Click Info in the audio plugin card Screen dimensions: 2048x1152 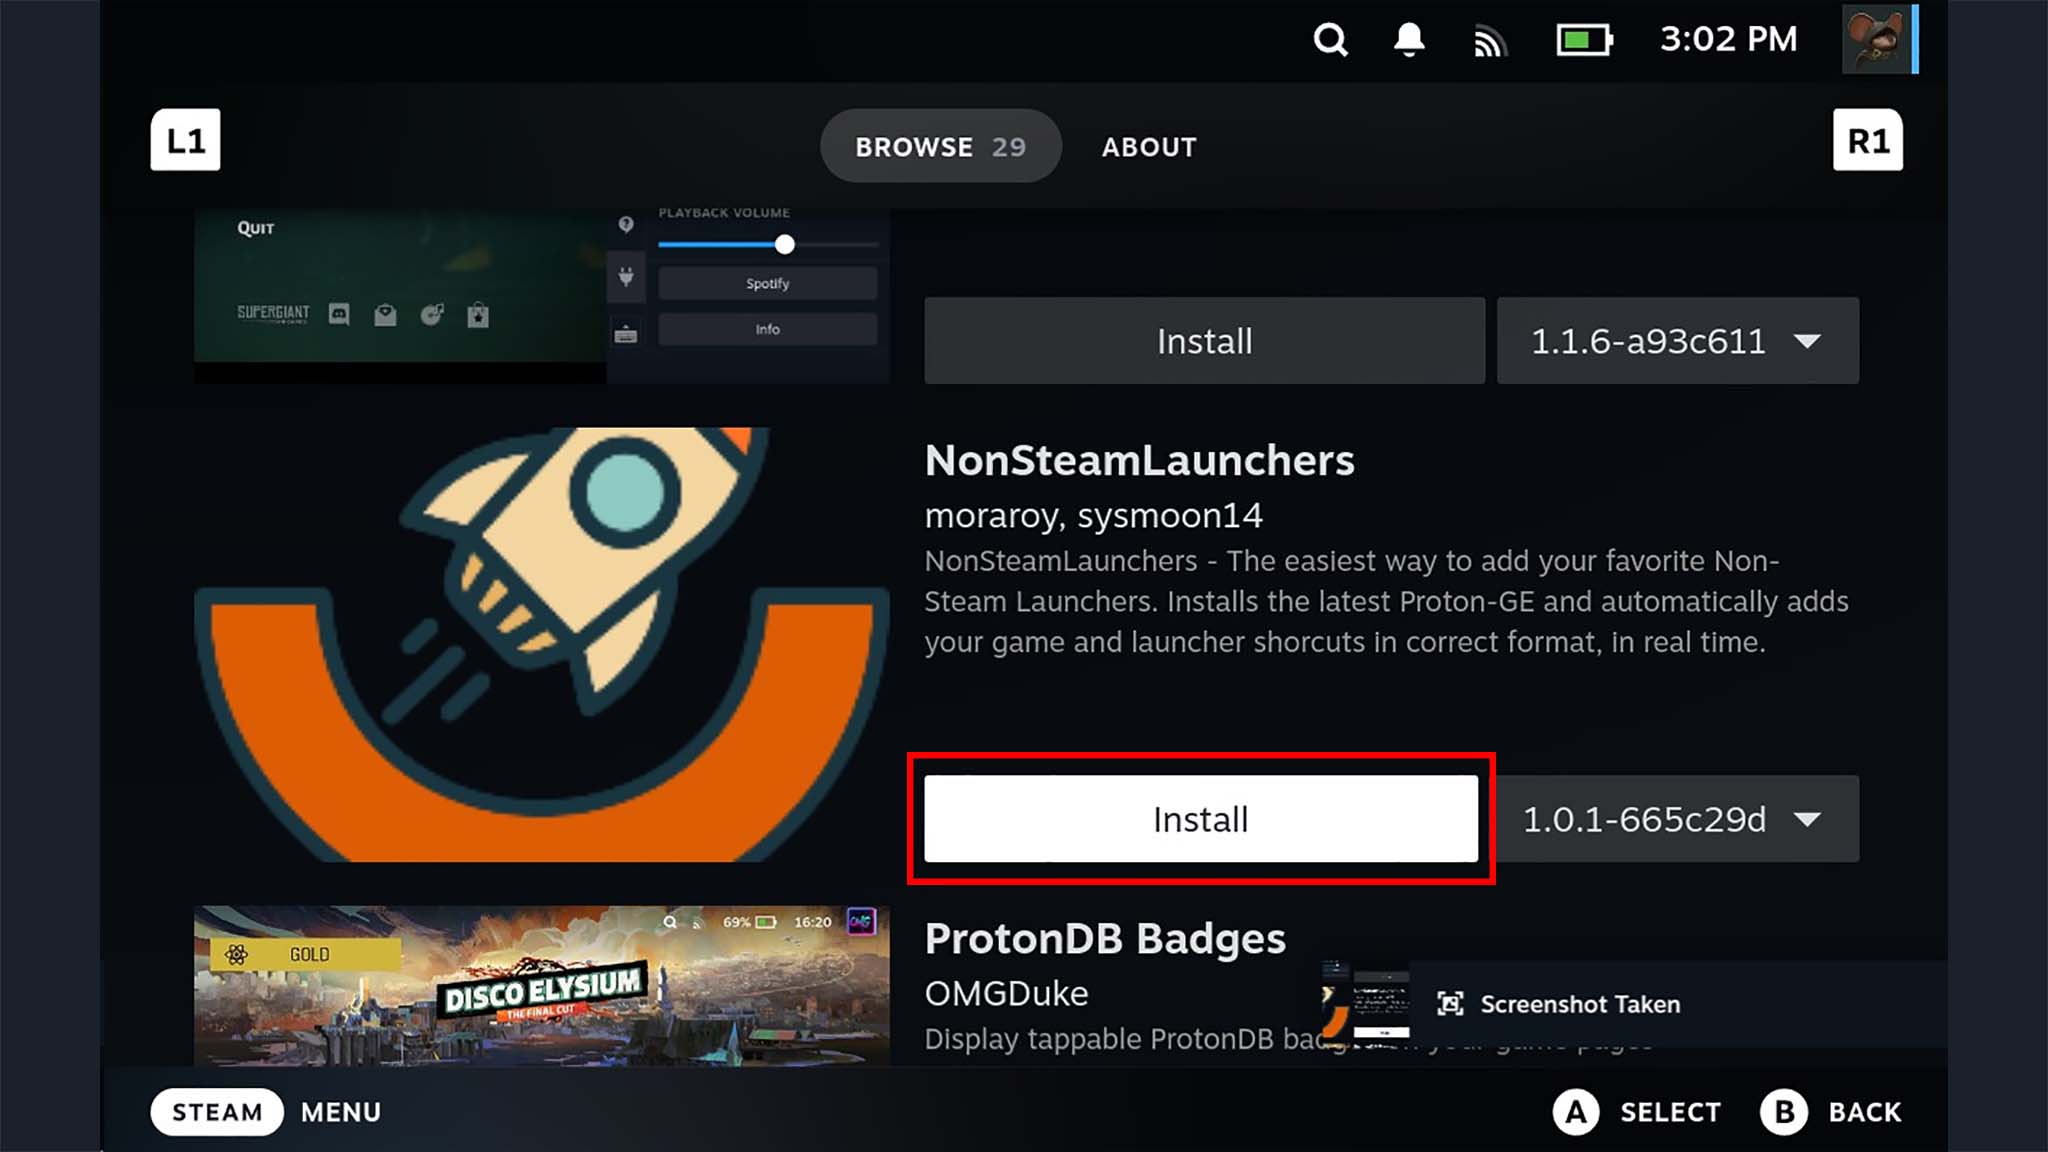(766, 329)
